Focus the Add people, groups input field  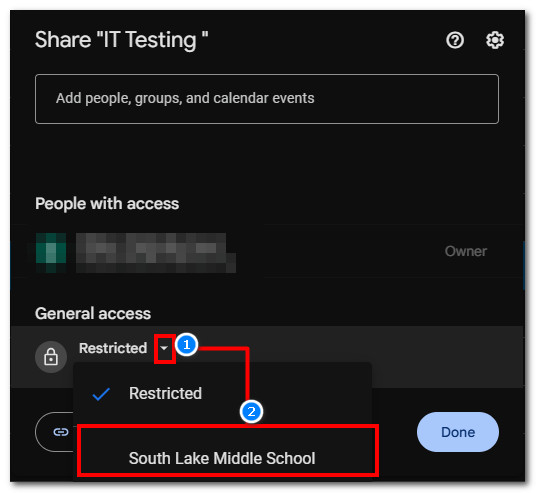267,99
